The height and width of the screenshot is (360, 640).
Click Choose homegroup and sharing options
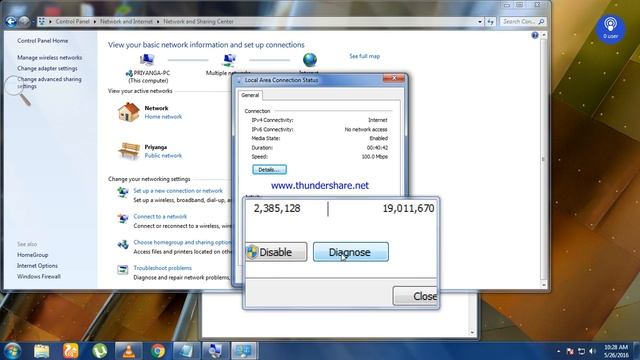coord(182,242)
